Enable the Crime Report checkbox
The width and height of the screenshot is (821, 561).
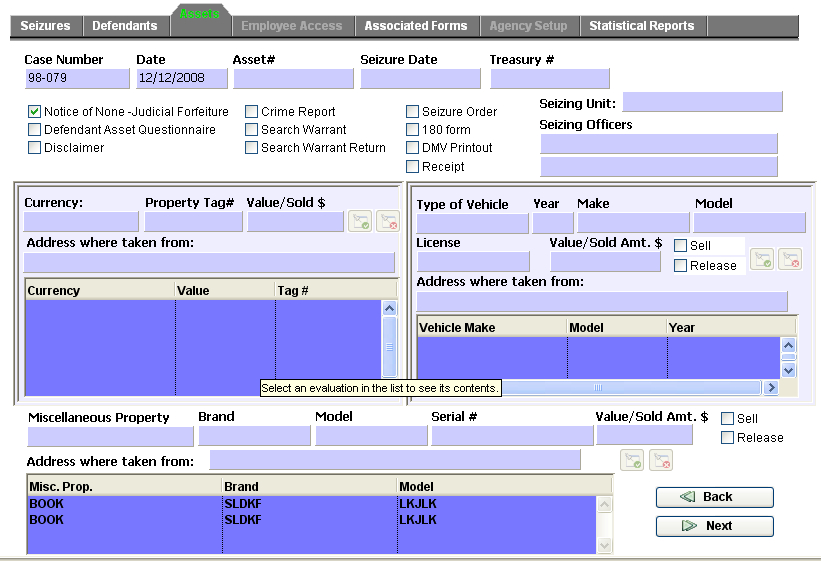coord(251,112)
